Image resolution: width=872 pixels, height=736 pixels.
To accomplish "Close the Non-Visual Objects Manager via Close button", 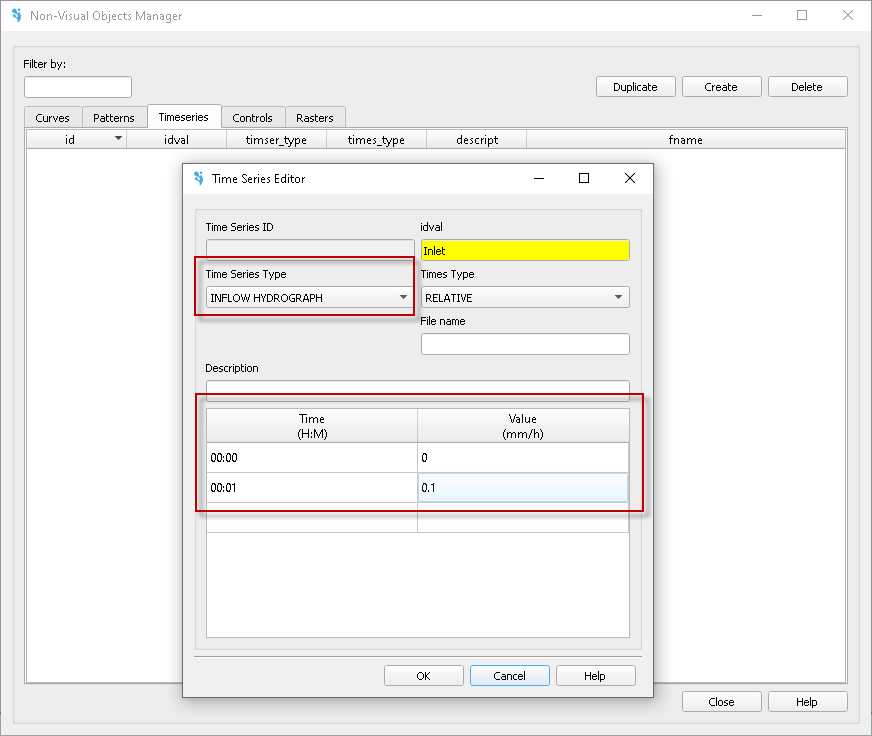I will point(721,702).
